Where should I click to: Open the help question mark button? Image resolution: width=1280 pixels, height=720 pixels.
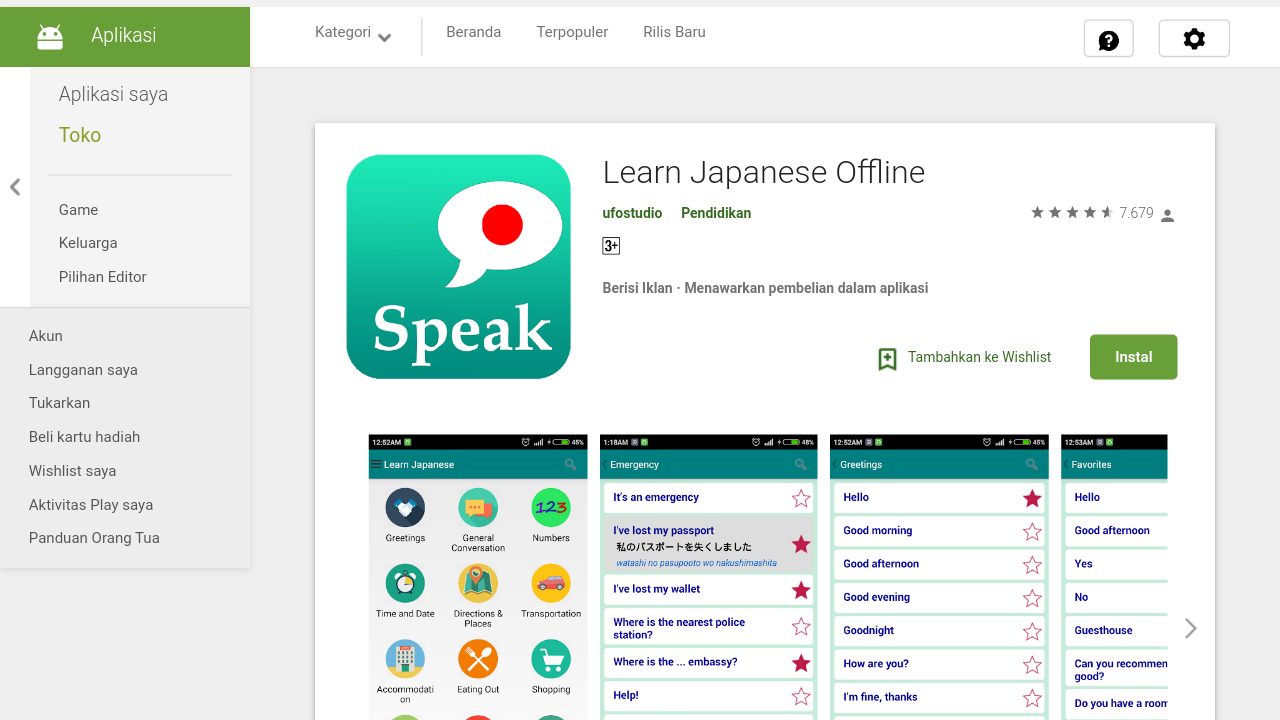(1108, 39)
